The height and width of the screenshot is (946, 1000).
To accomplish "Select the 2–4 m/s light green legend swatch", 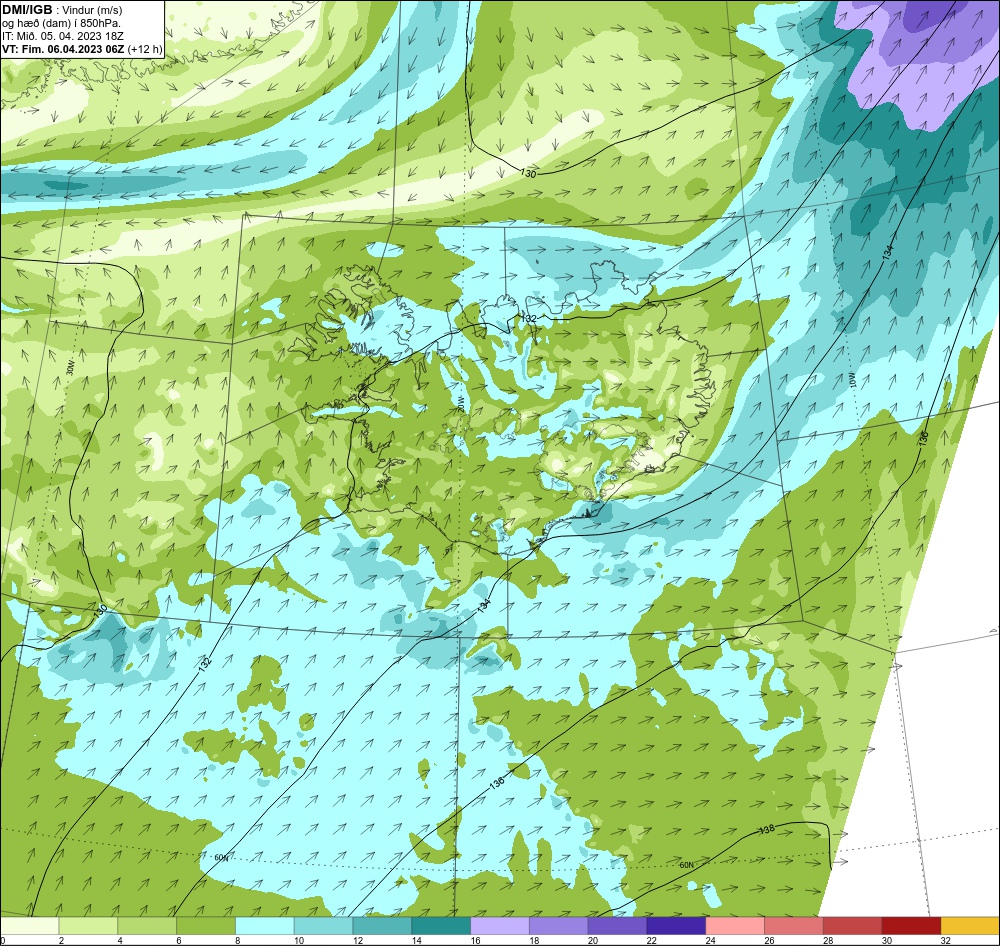I will pos(88,926).
